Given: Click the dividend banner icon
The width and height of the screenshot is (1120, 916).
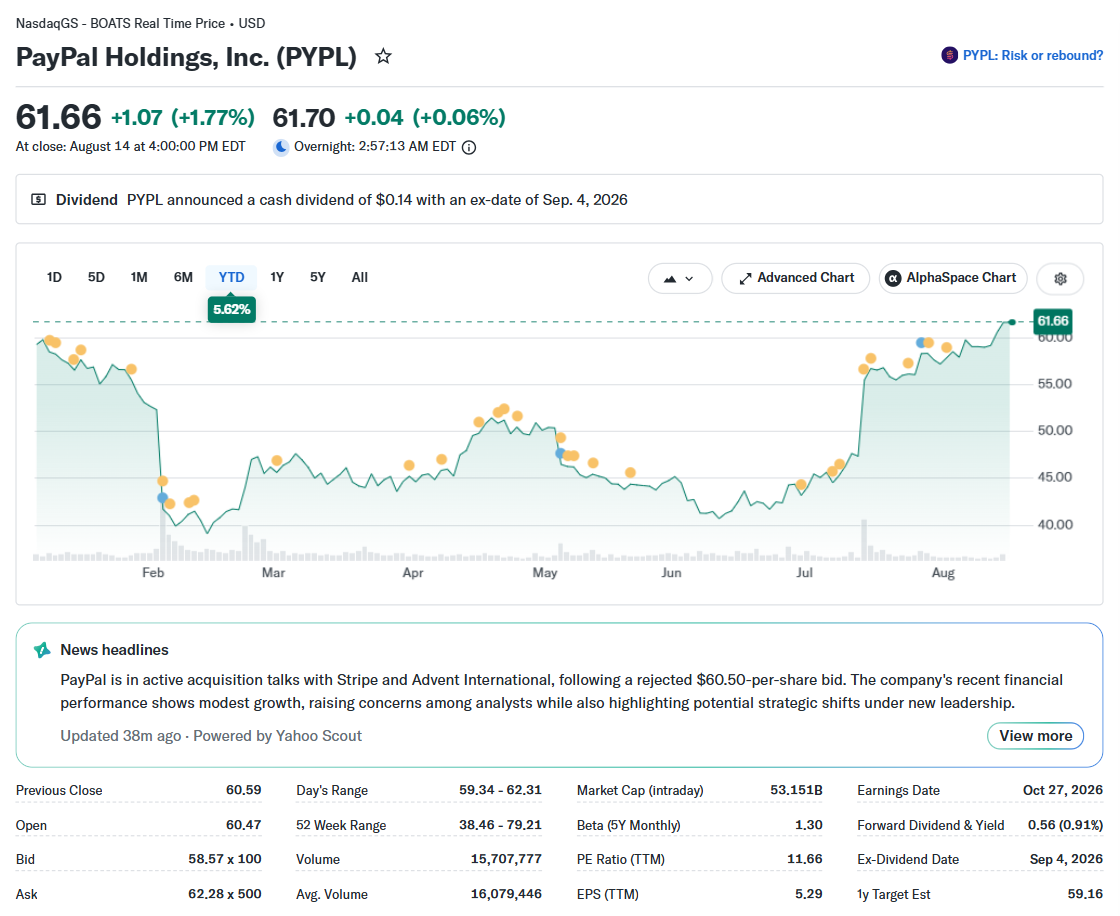Looking at the screenshot, I should 39,200.
